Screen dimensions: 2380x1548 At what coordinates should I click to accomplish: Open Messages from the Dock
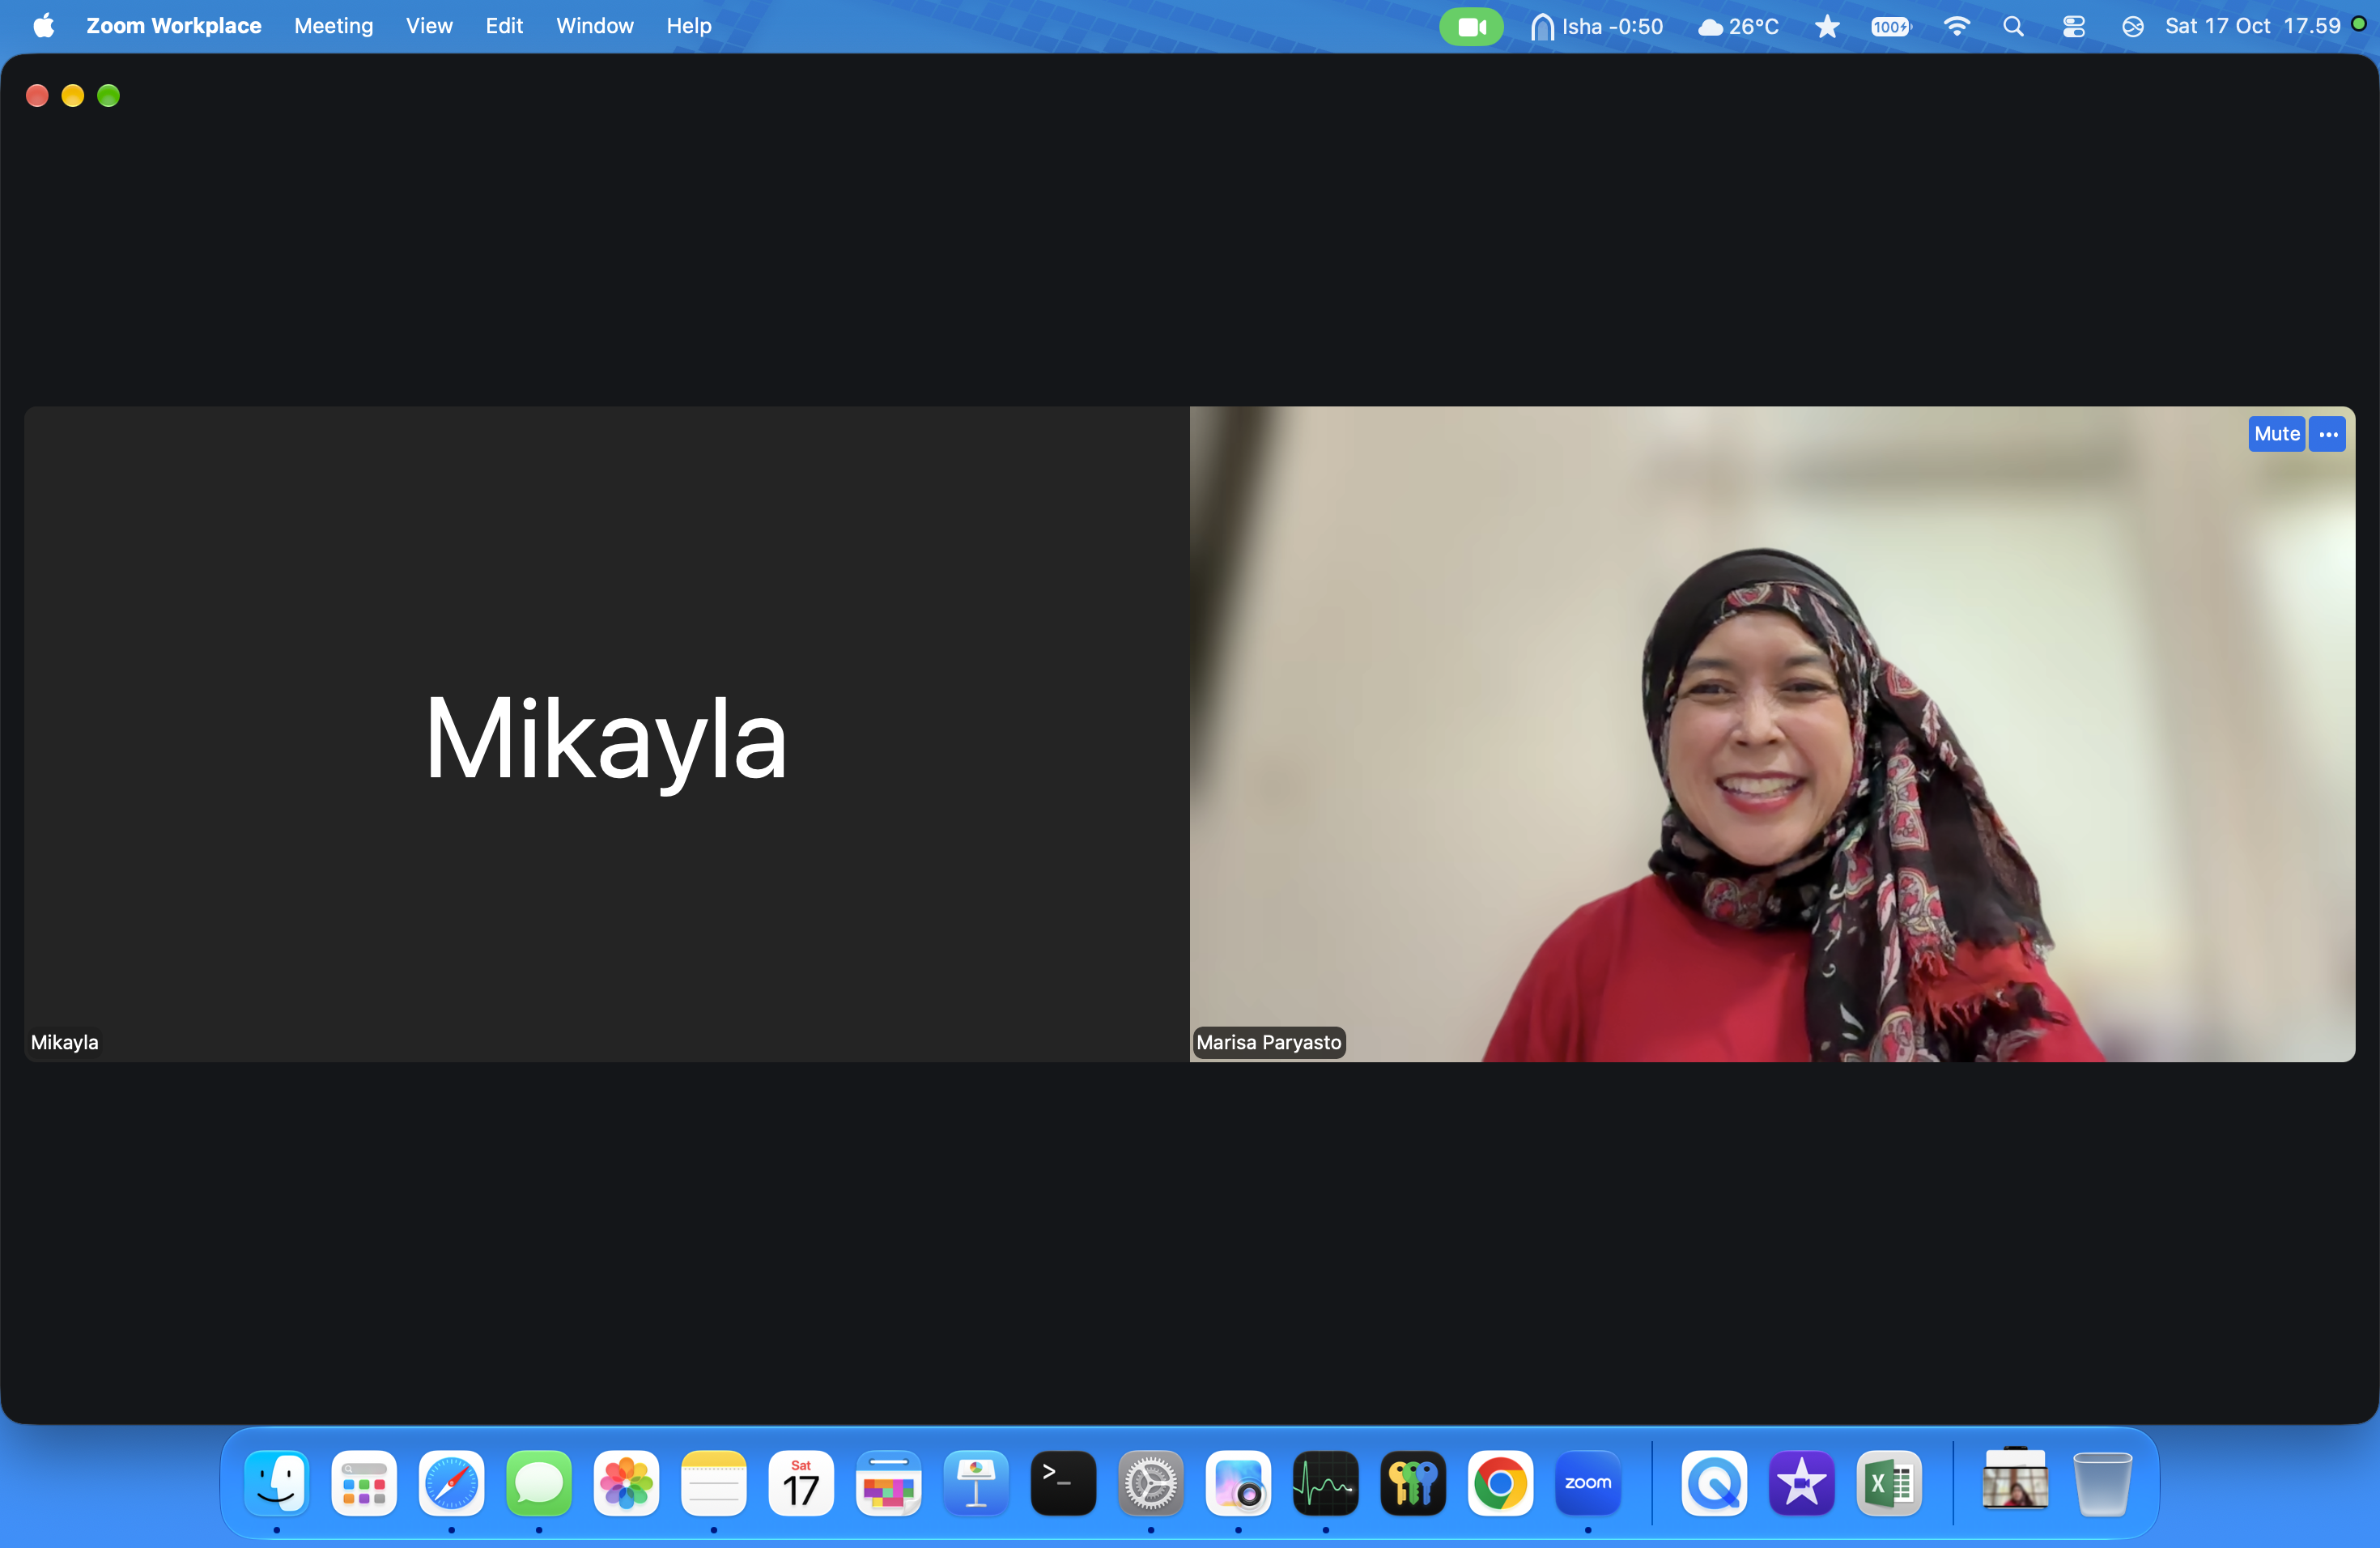pyautogui.click(x=539, y=1483)
